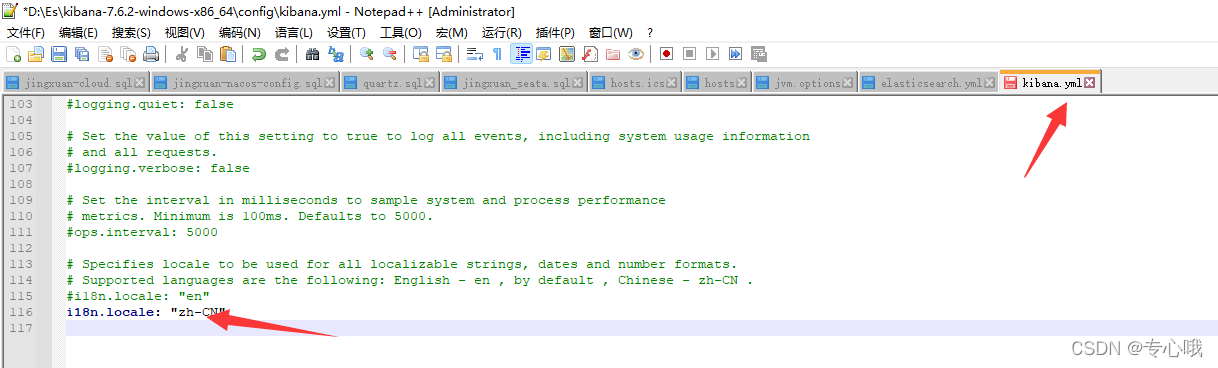Toggle the monitoring eye icon

coord(636,54)
